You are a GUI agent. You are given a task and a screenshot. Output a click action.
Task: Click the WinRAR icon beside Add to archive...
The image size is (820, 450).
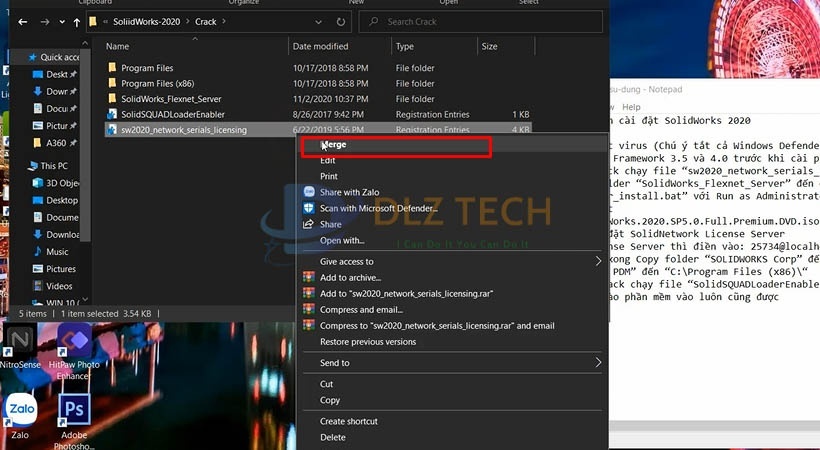tap(309, 277)
